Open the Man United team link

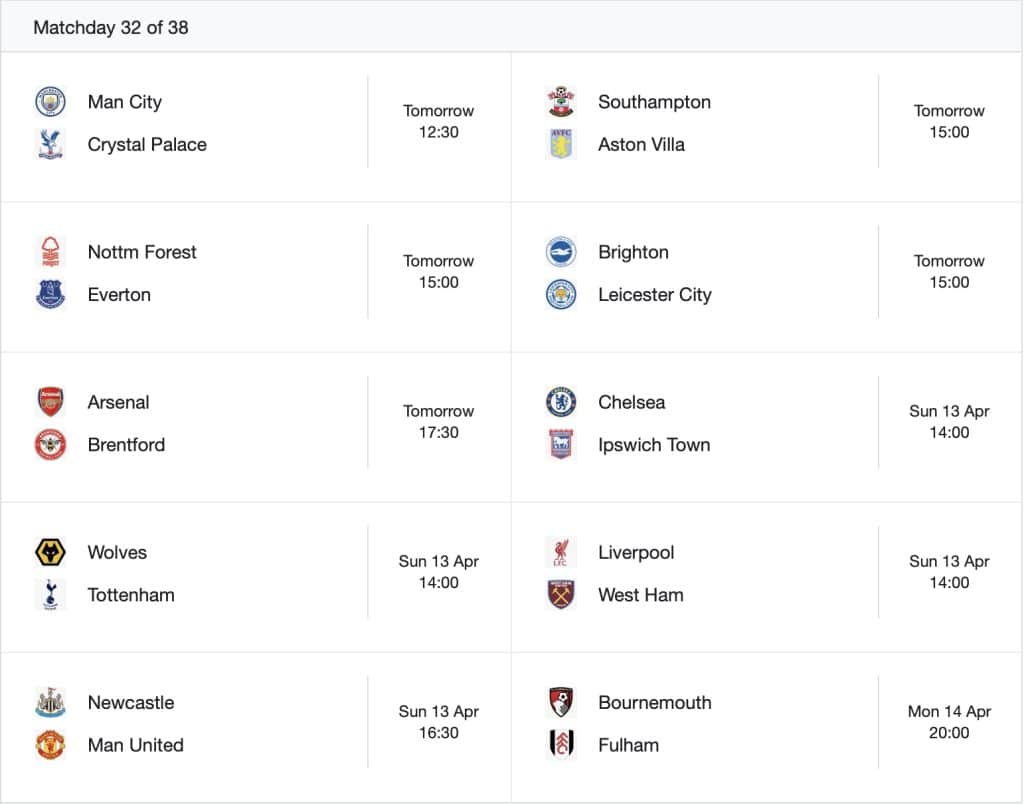click(134, 744)
